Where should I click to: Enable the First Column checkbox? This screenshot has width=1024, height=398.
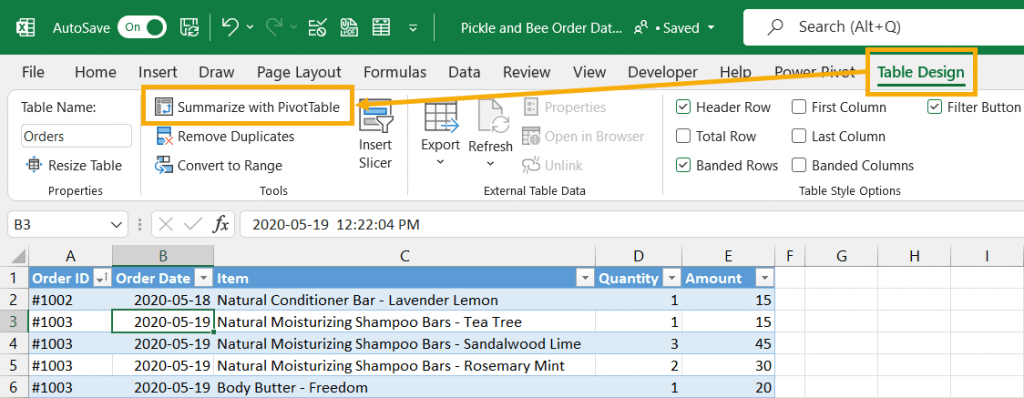point(799,107)
